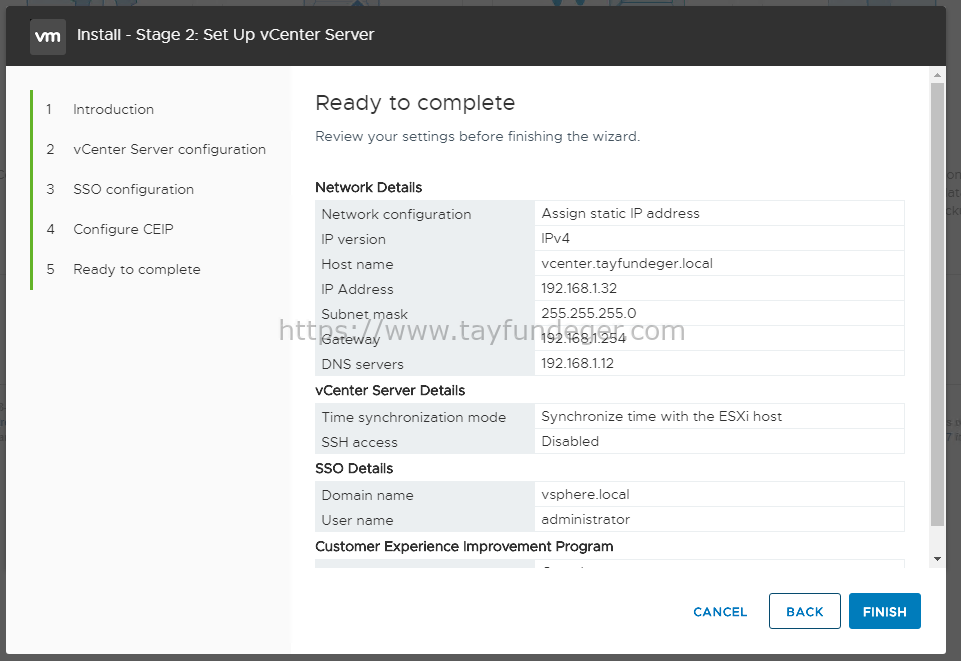This screenshot has width=961, height=661.
Task: Open vCenter Server configuration step
Action: click(169, 149)
